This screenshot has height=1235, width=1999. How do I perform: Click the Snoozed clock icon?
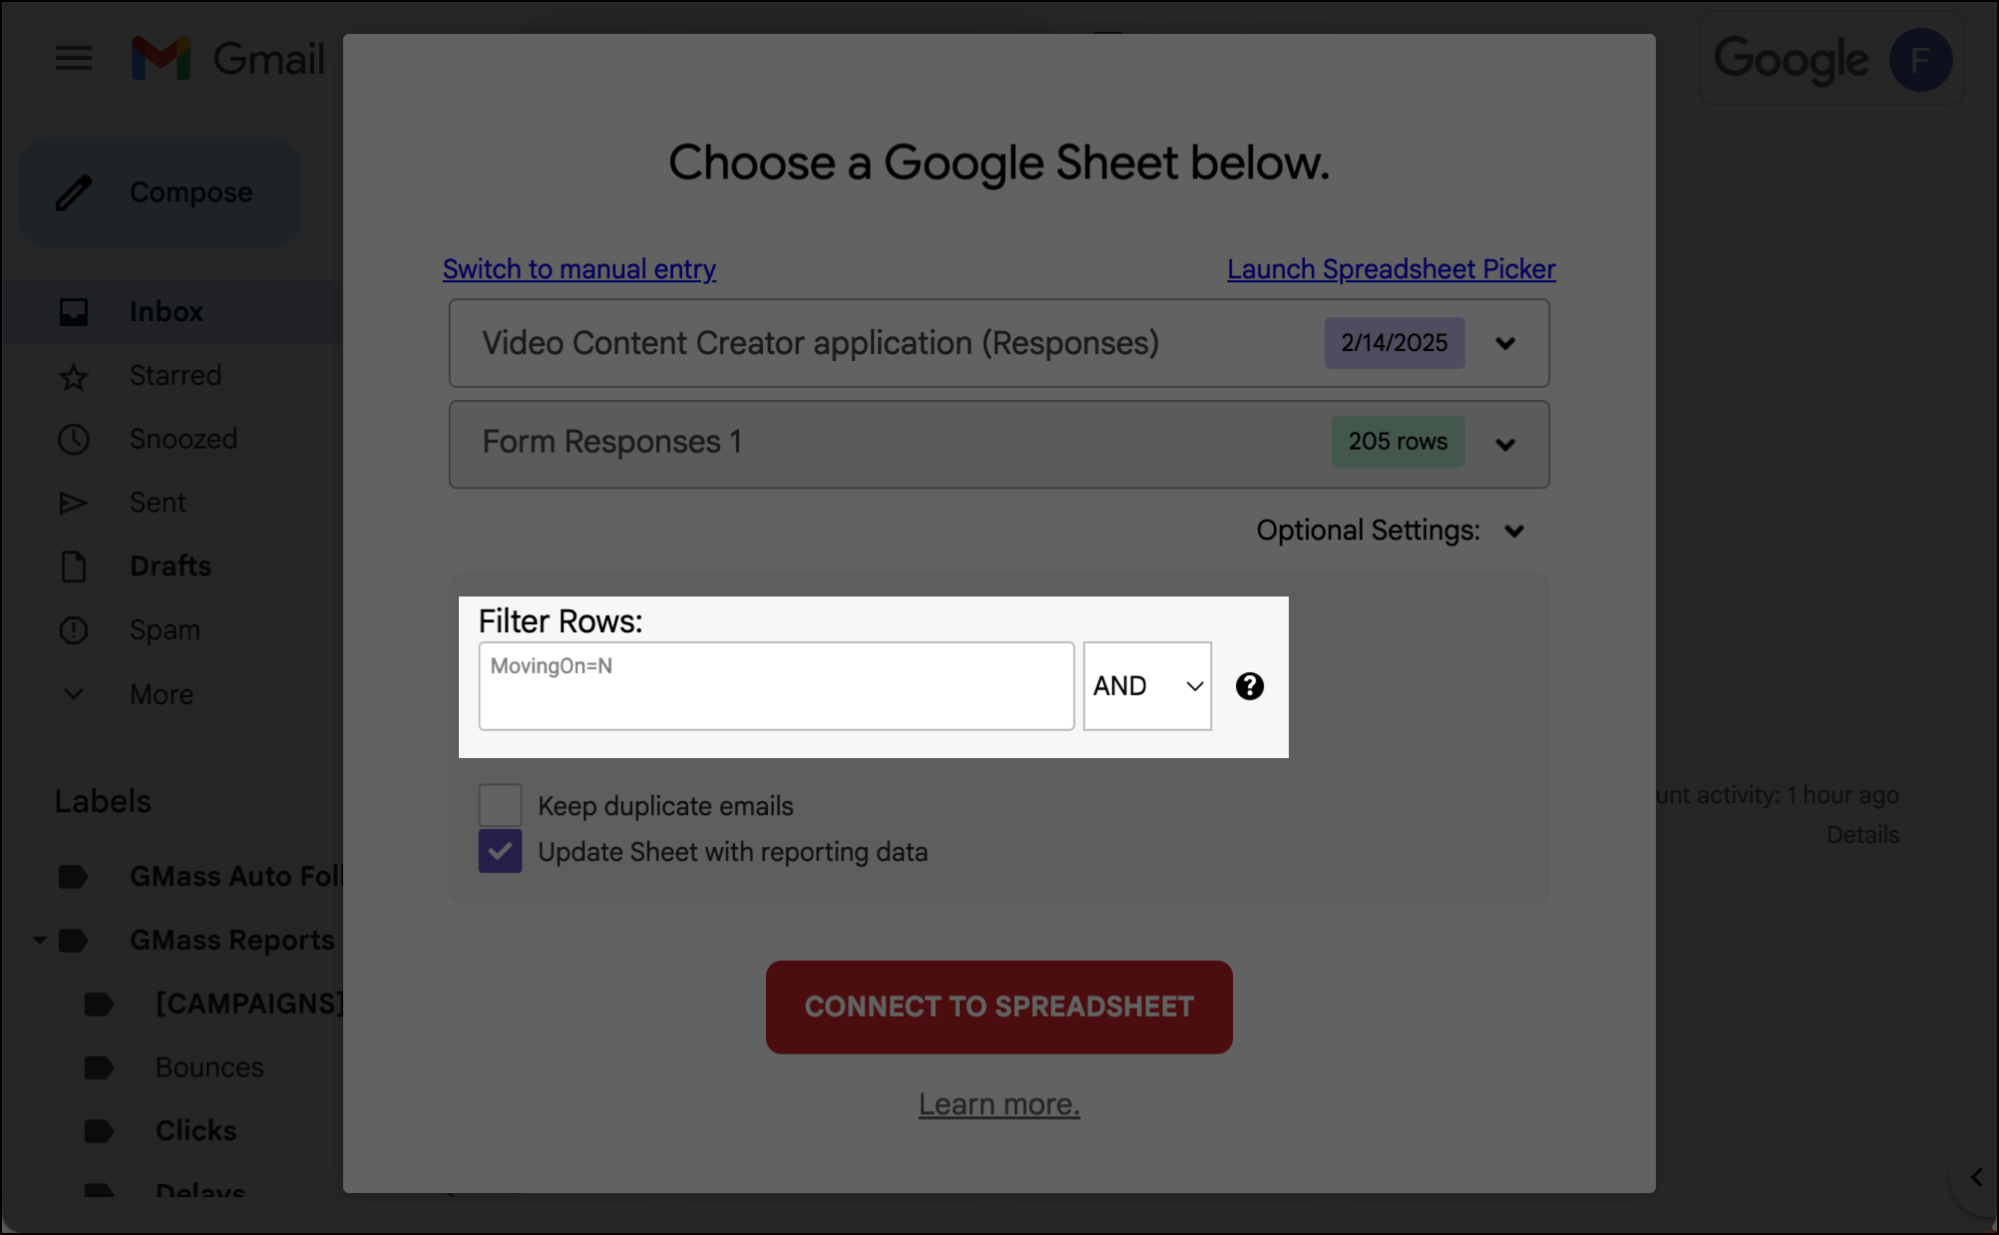(73, 439)
